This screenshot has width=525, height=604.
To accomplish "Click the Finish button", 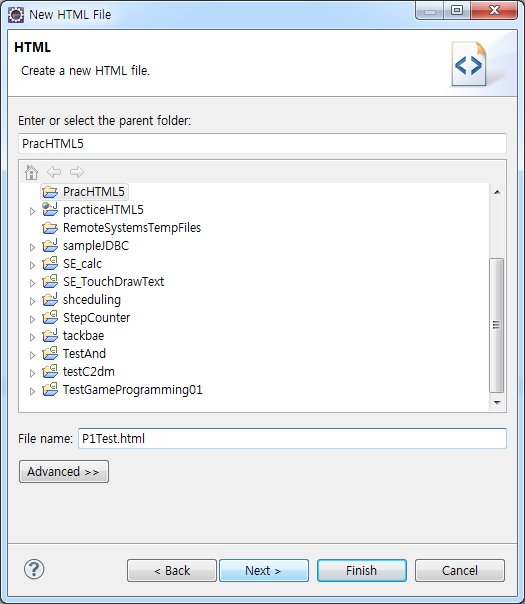I will pyautogui.click(x=362, y=570).
